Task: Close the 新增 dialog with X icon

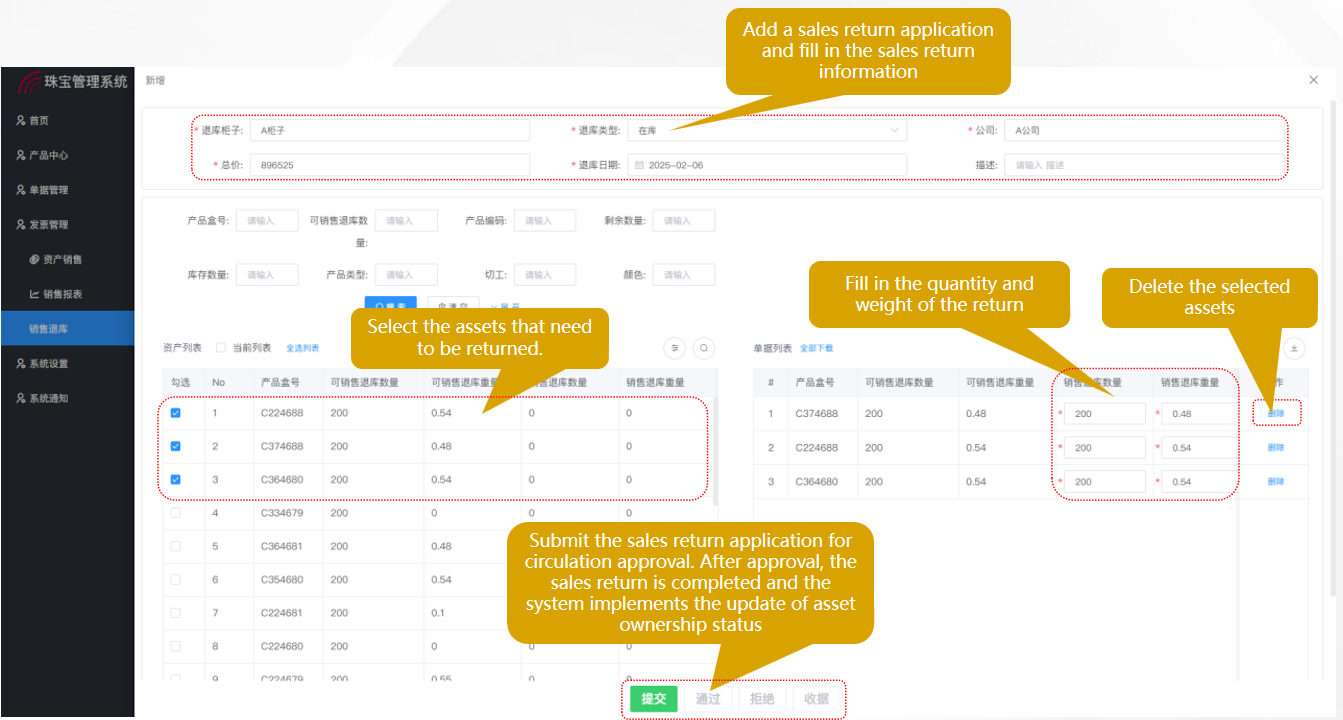Action: click(1313, 80)
